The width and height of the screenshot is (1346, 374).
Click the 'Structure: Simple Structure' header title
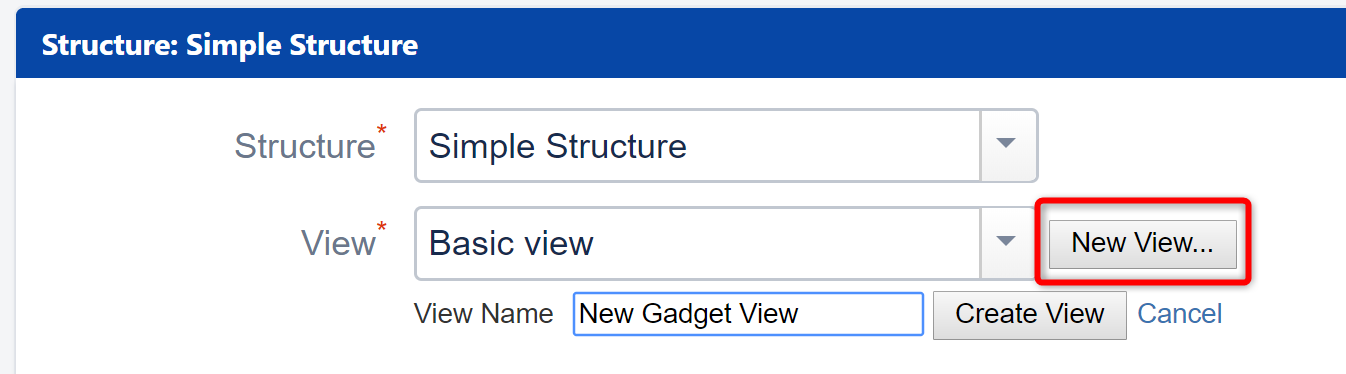[230, 45]
